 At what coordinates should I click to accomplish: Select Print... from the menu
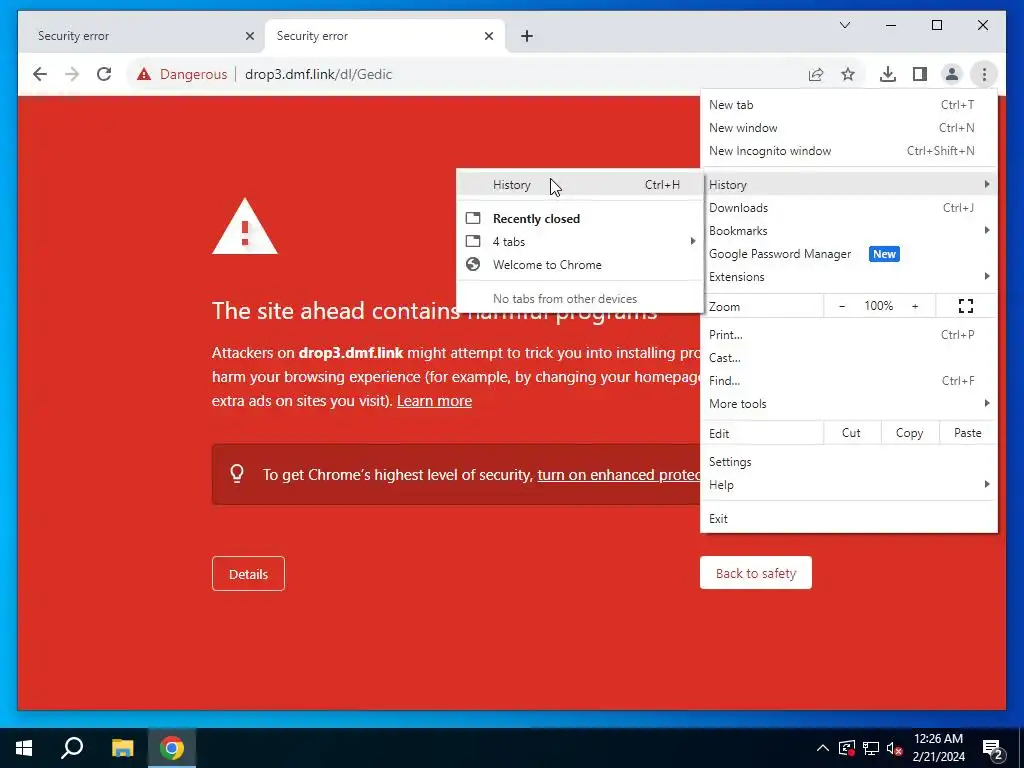pyautogui.click(x=848, y=334)
